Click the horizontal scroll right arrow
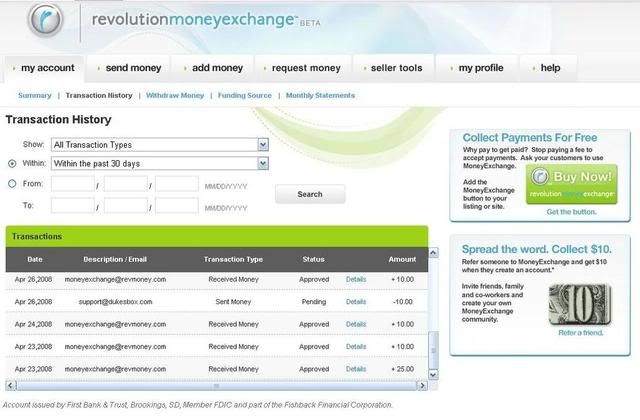This screenshot has height=420, width=640. click(x=422, y=385)
